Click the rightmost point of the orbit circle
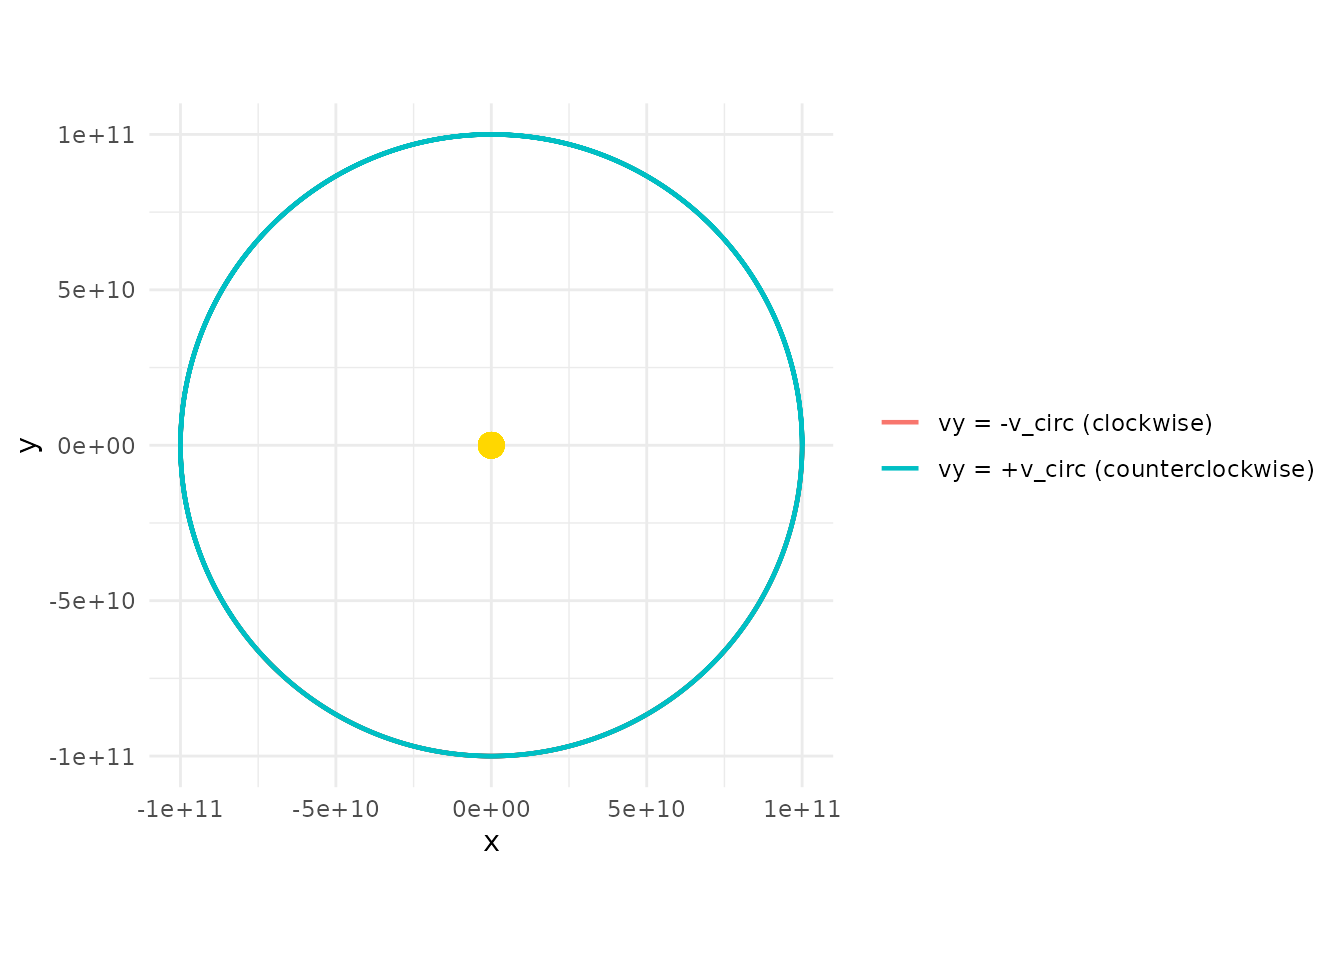Screen dimensions: 1344x960 click(802, 445)
